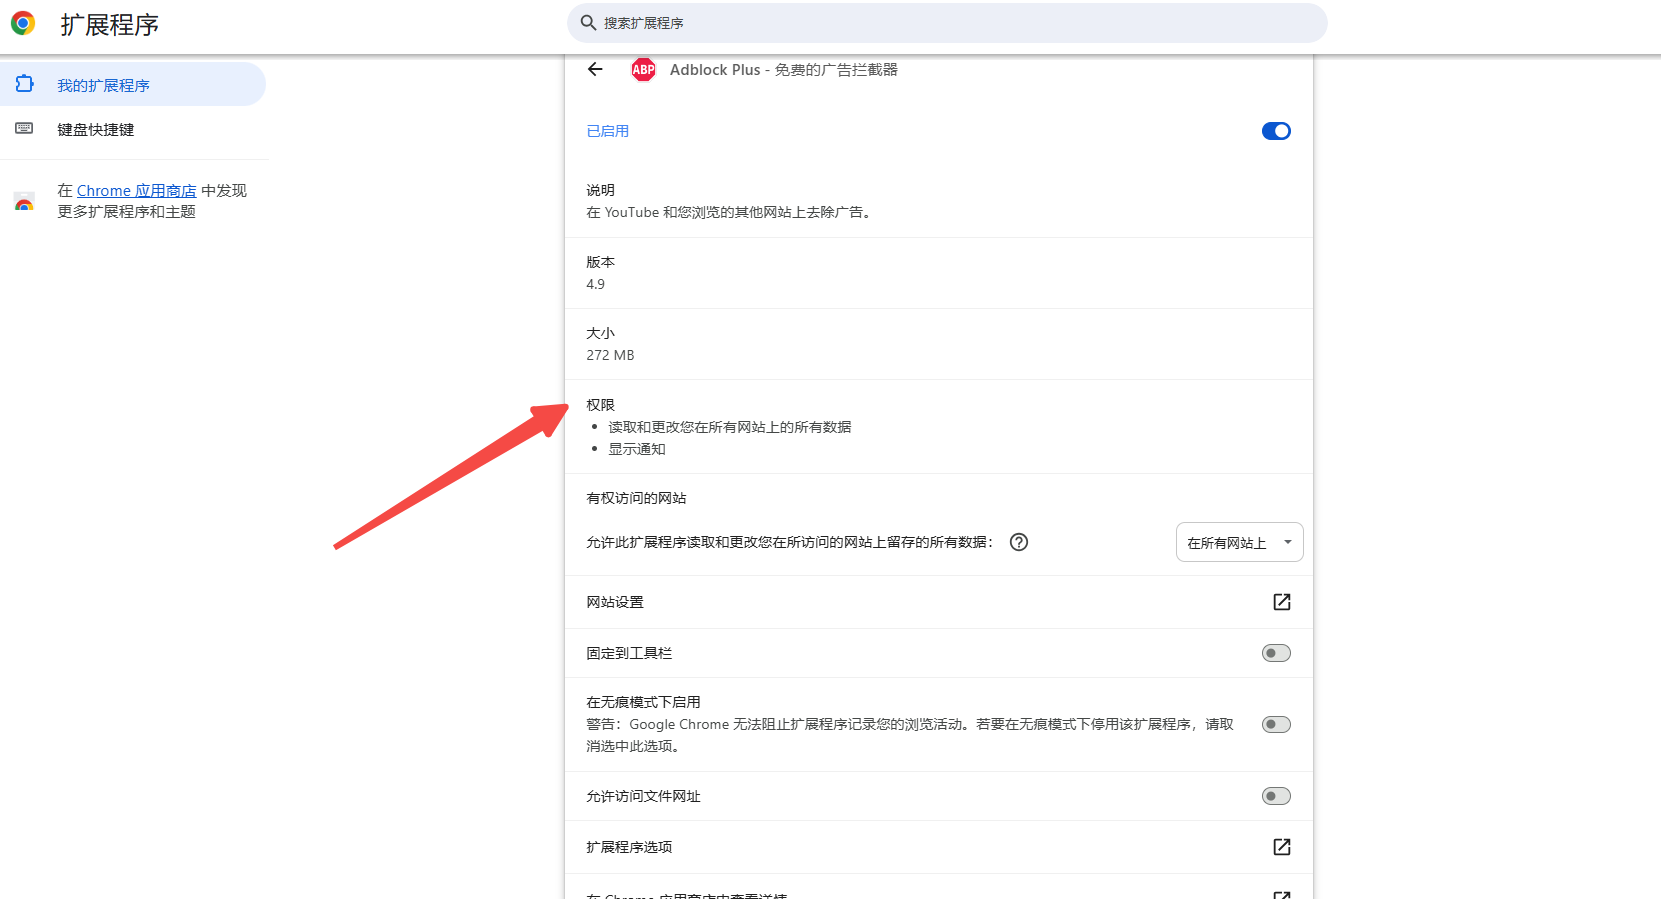This screenshot has height=899, width=1661.
Task: Go back with the left arrow
Action: pos(595,69)
